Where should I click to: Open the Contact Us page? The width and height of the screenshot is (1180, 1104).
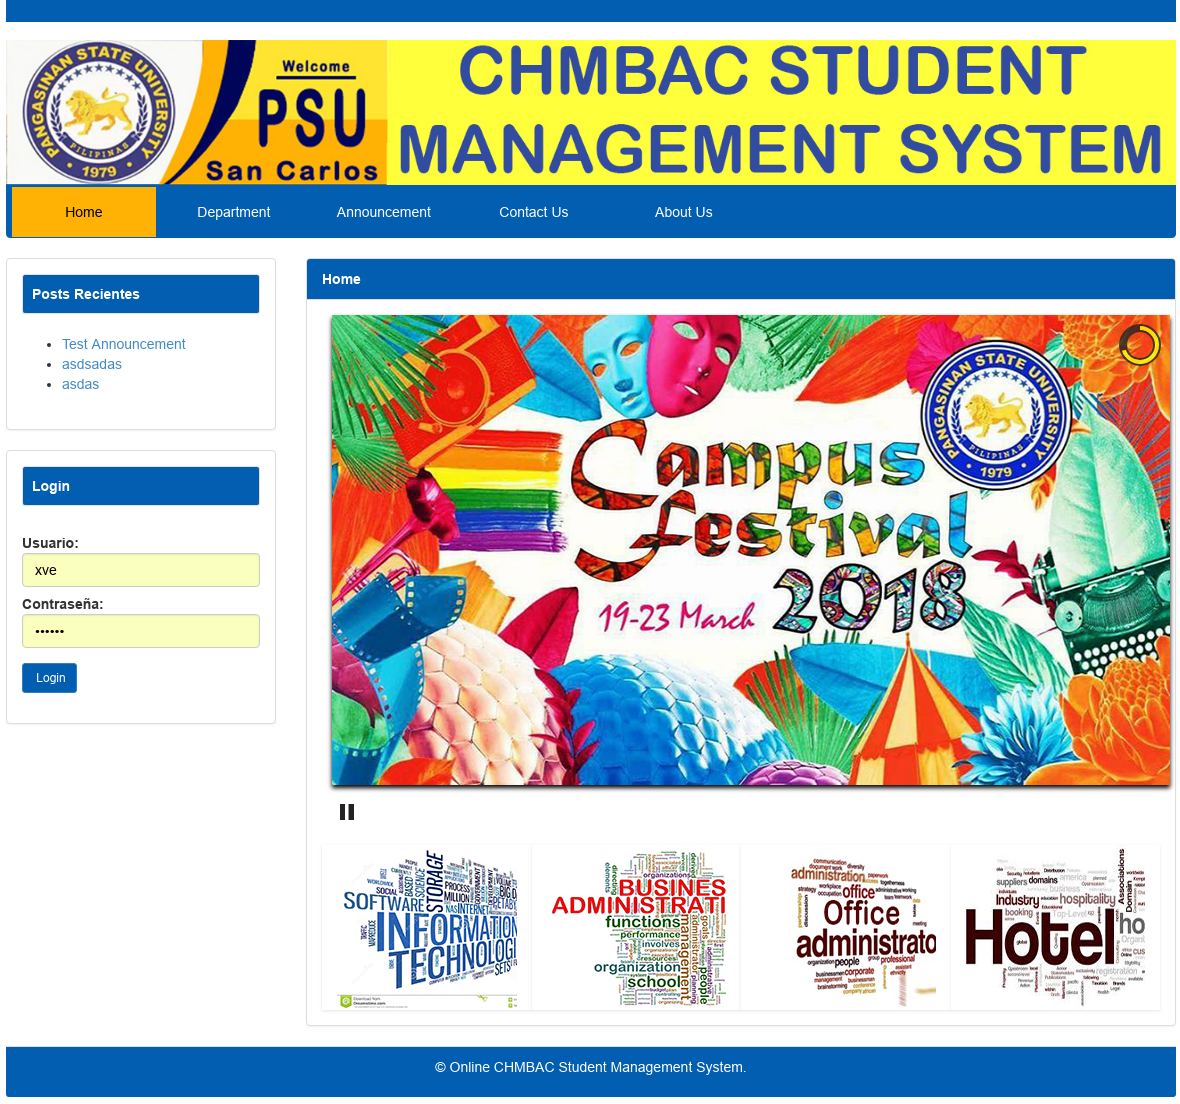(534, 212)
